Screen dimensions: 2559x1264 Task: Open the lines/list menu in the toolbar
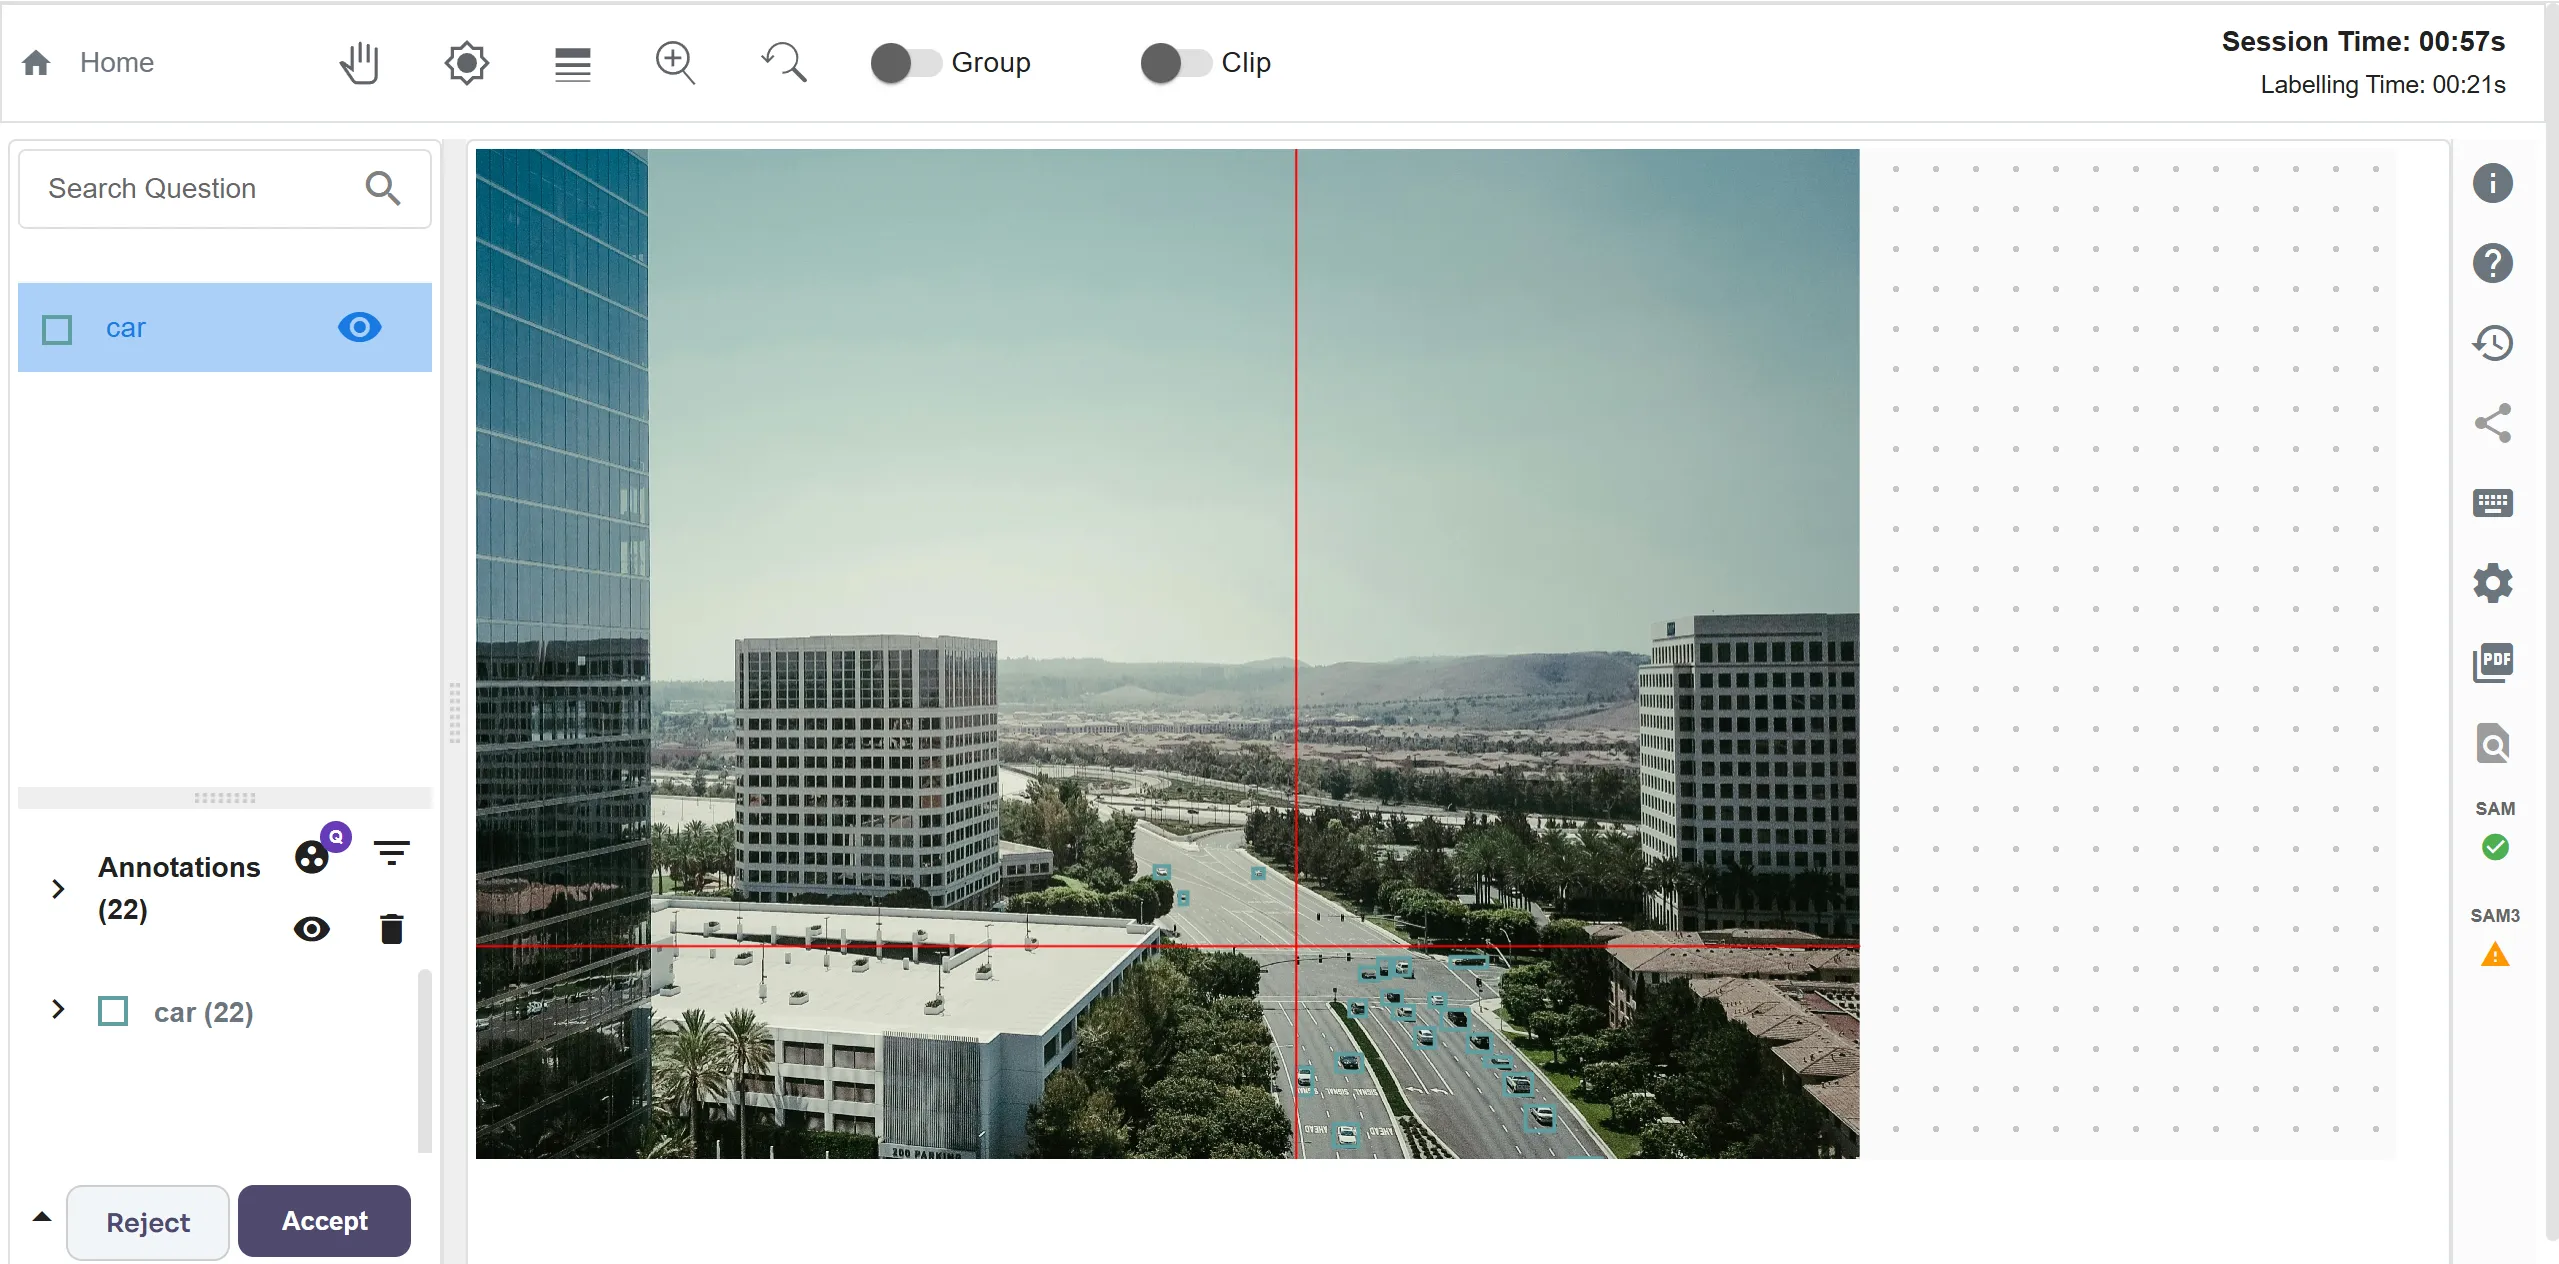pos(571,62)
